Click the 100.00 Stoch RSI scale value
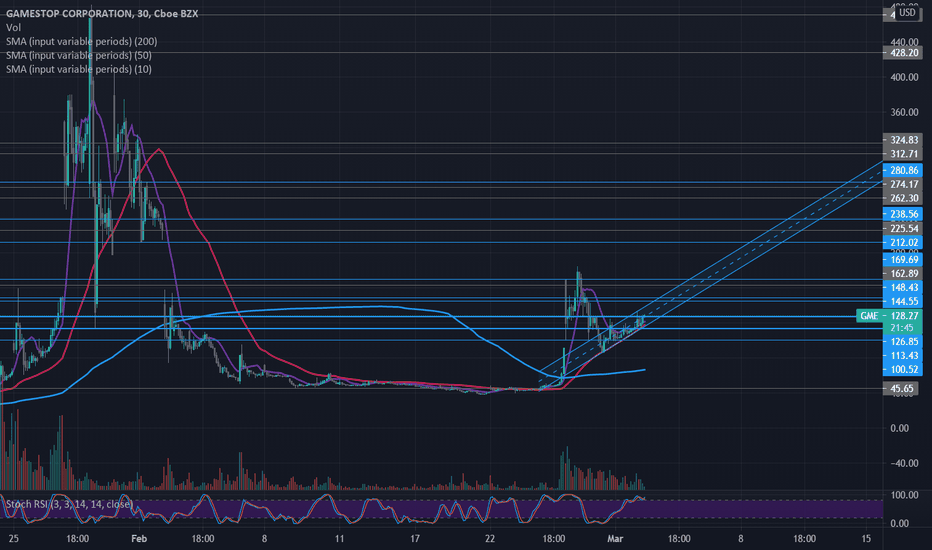This screenshot has width=932, height=550. click(904, 495)
